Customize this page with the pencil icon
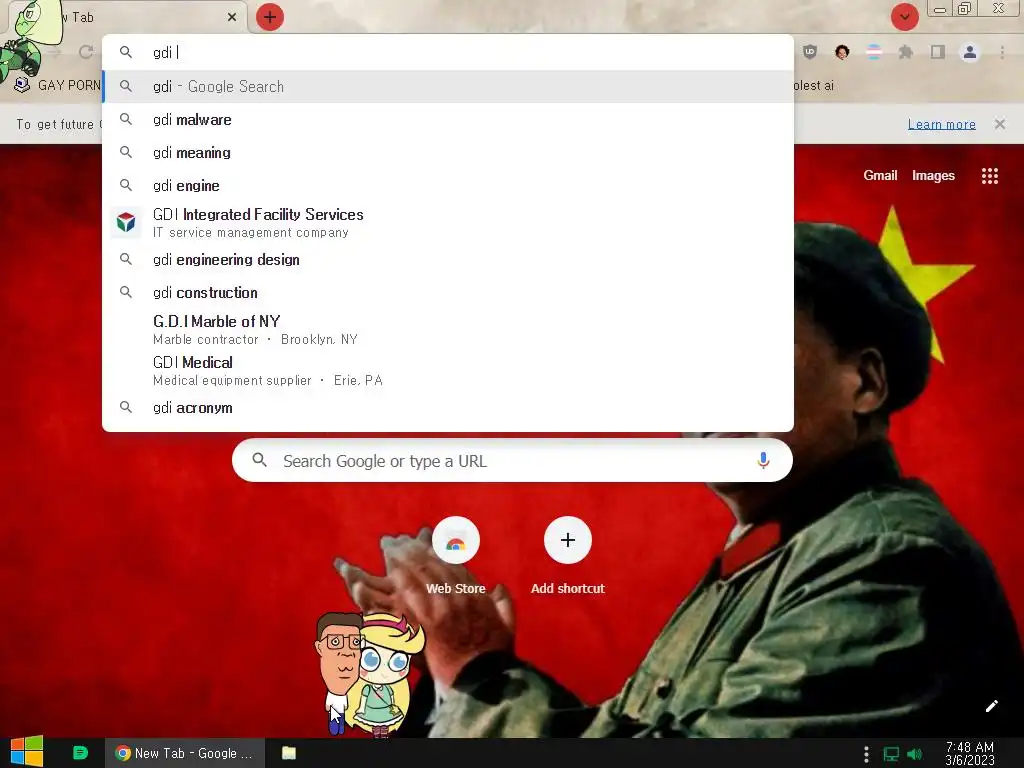Image resolution: width=1024 pixels, height=768 pixels. (991, 706)
